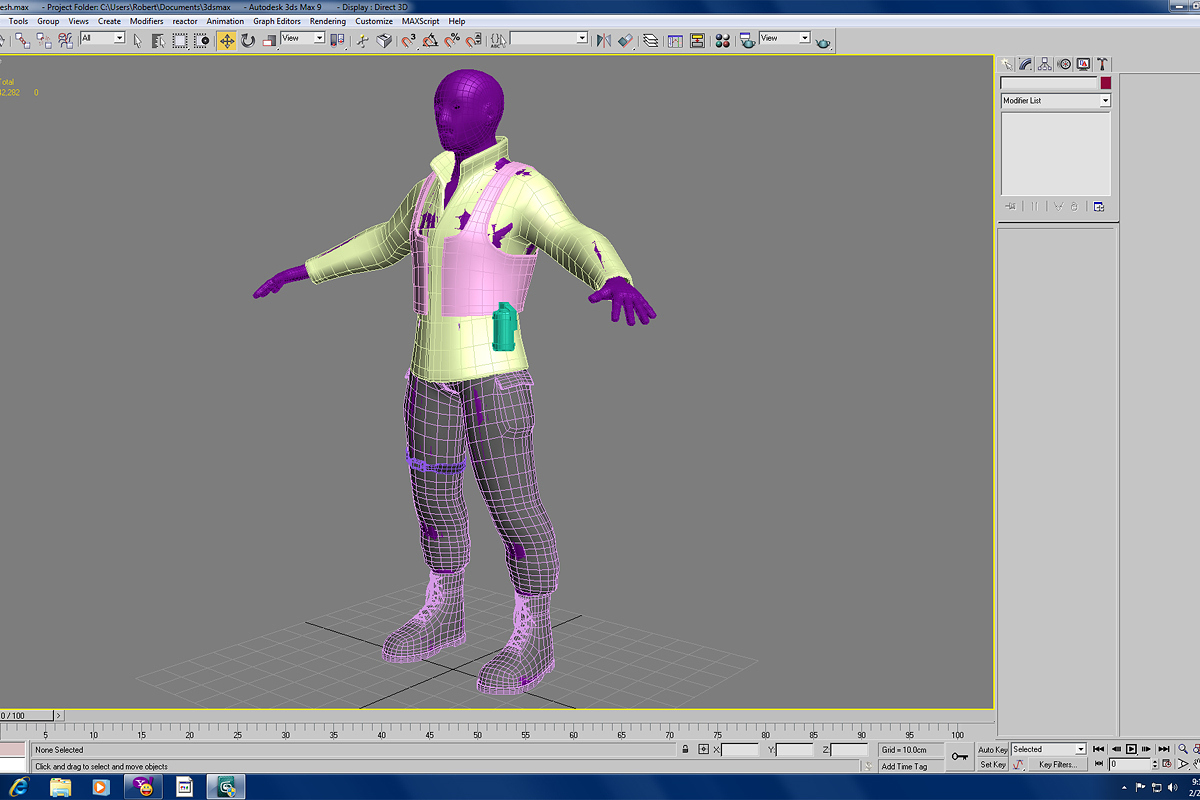Toggle the 3D Snaps button
The image size is (1200, 800).
pyautogui.click(x=409, y=40)
